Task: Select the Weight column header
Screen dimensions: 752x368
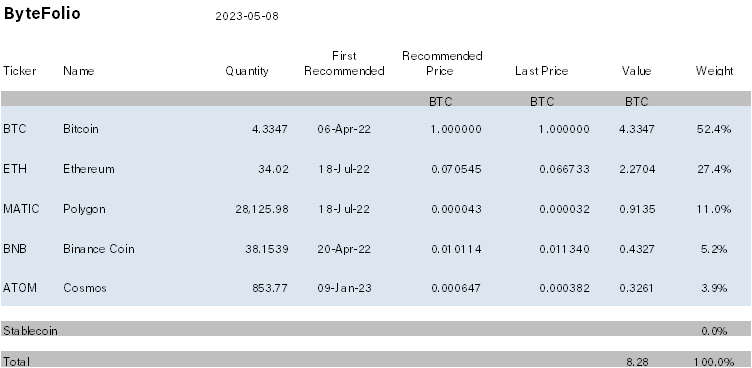Action: pos(714,71)
